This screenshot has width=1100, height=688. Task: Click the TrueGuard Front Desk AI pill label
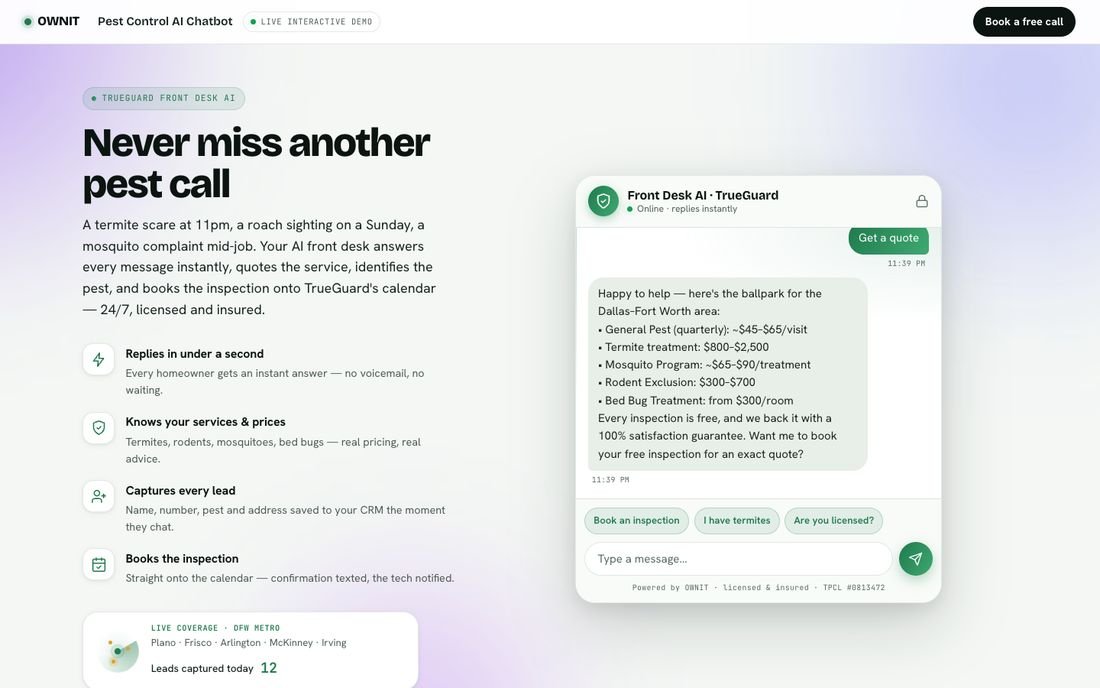pyautogui.click(x=163, y=98)
